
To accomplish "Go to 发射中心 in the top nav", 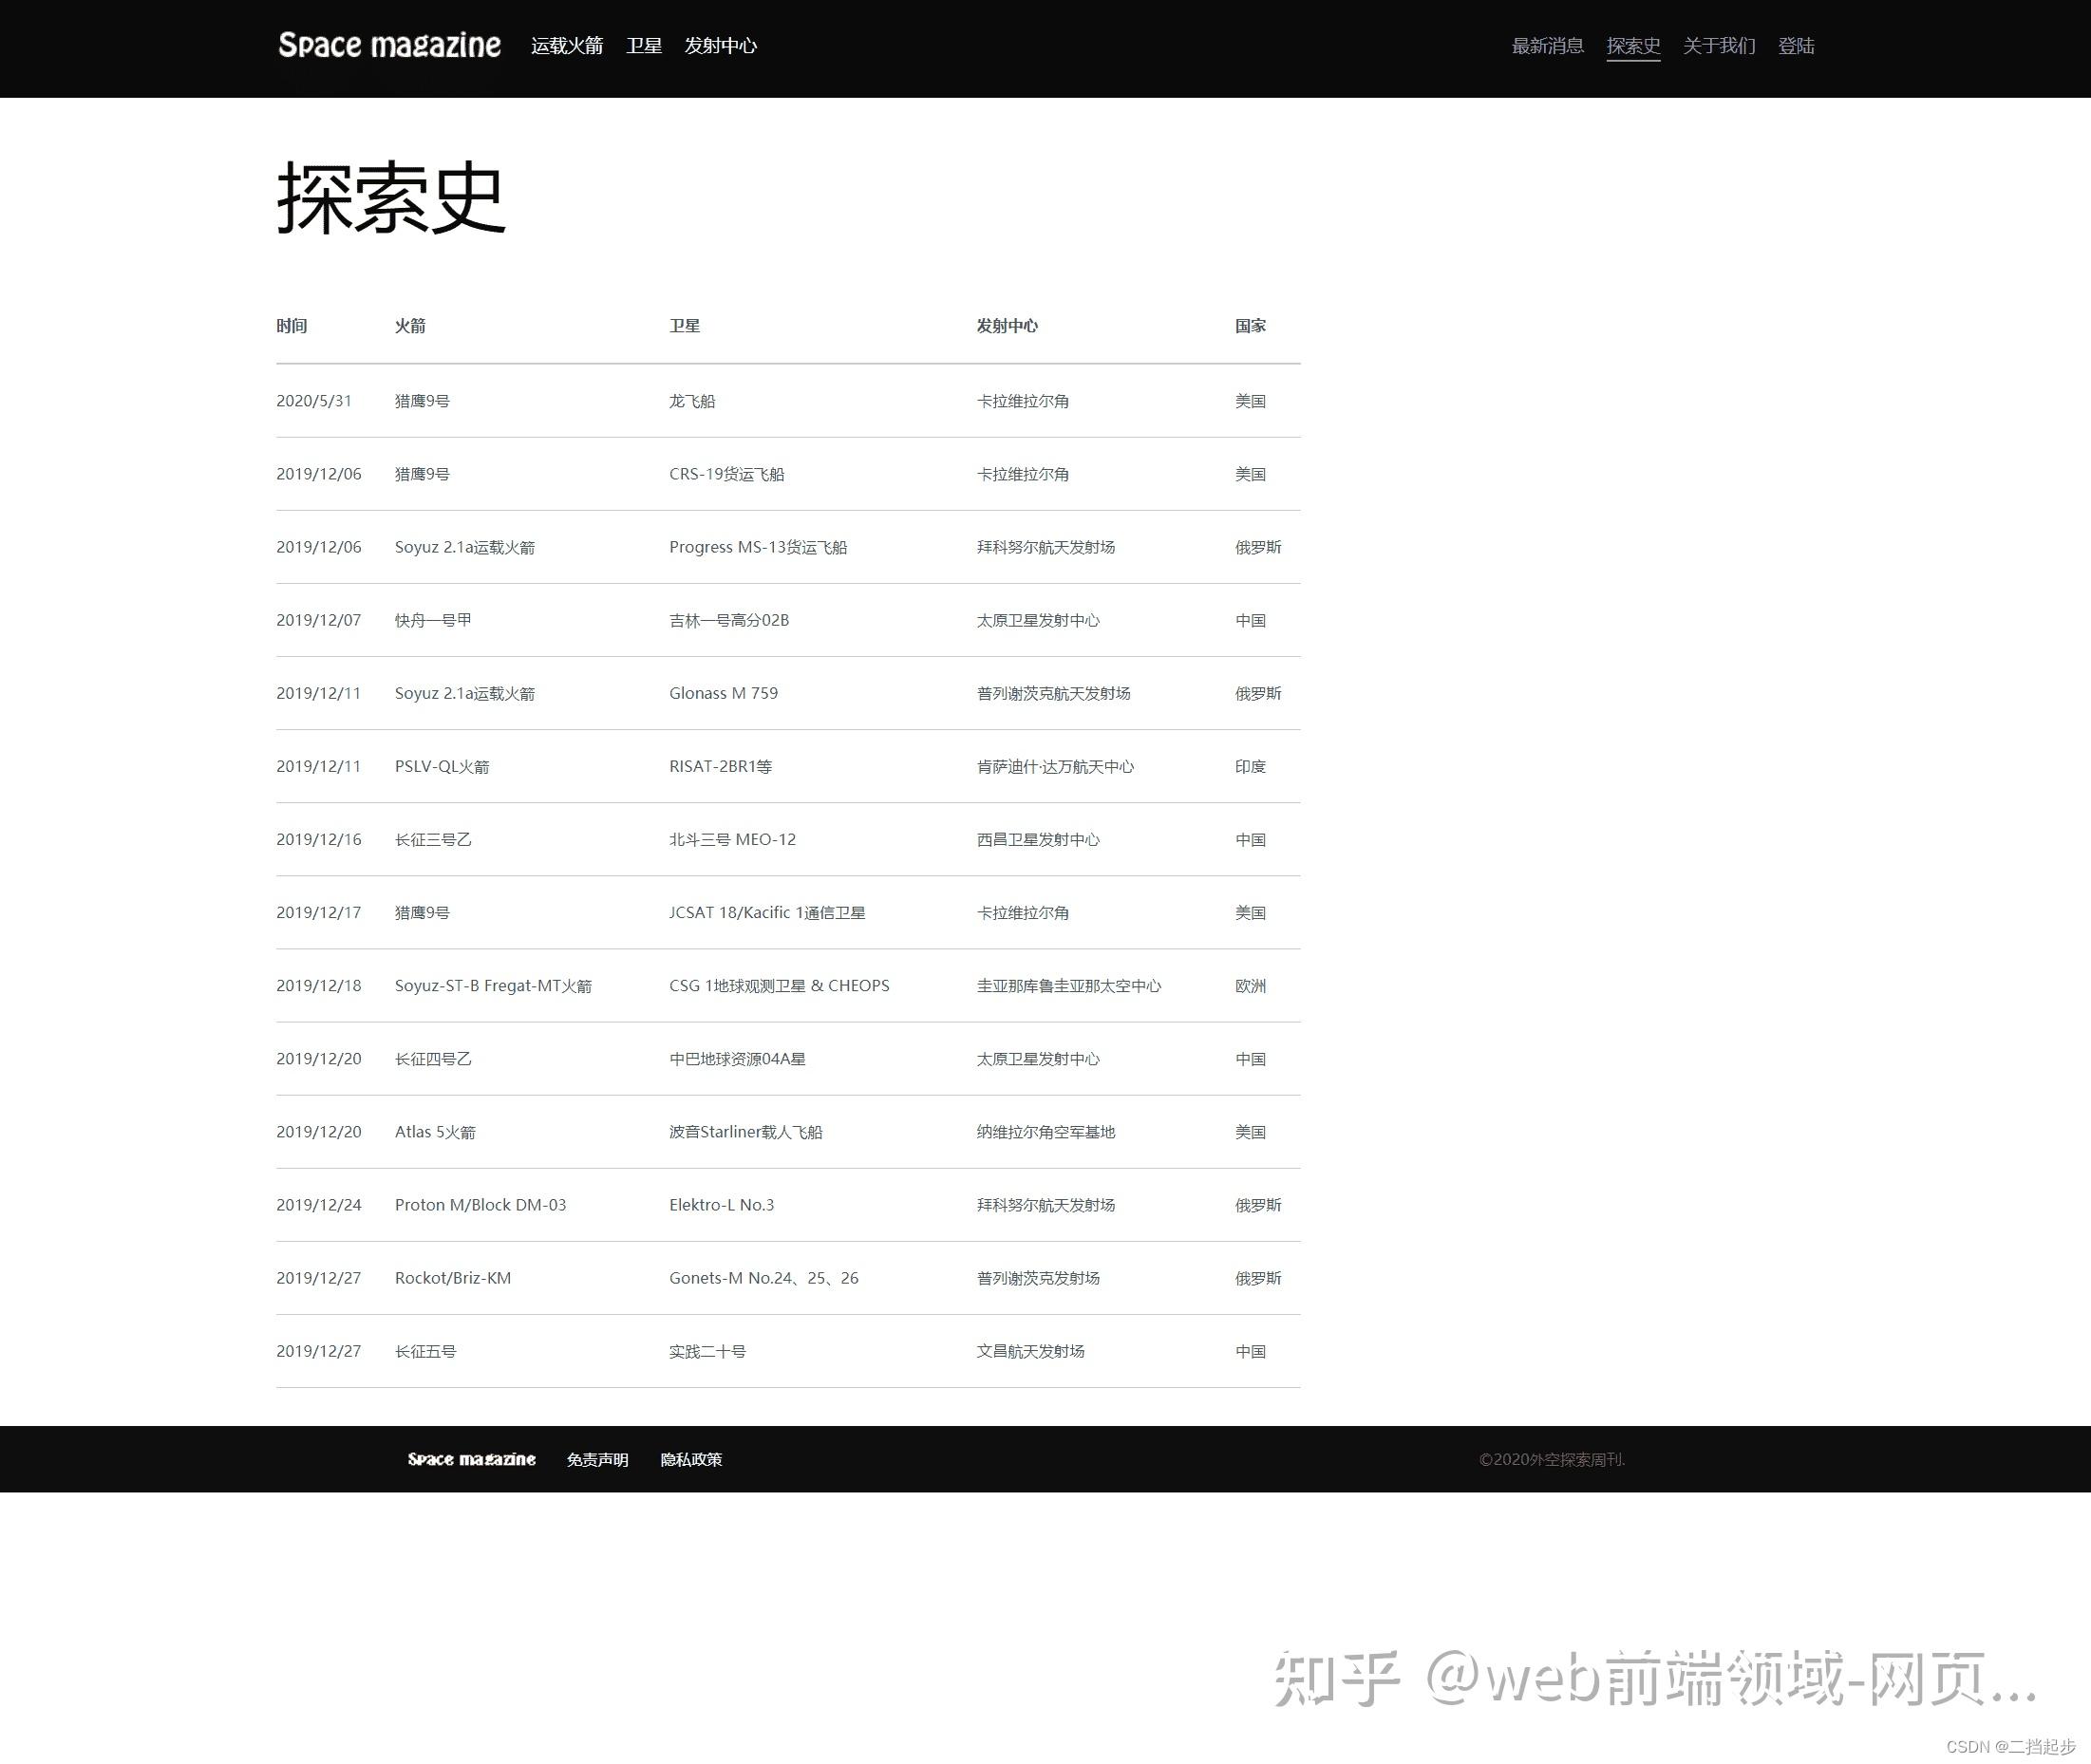I will [720, 46].
